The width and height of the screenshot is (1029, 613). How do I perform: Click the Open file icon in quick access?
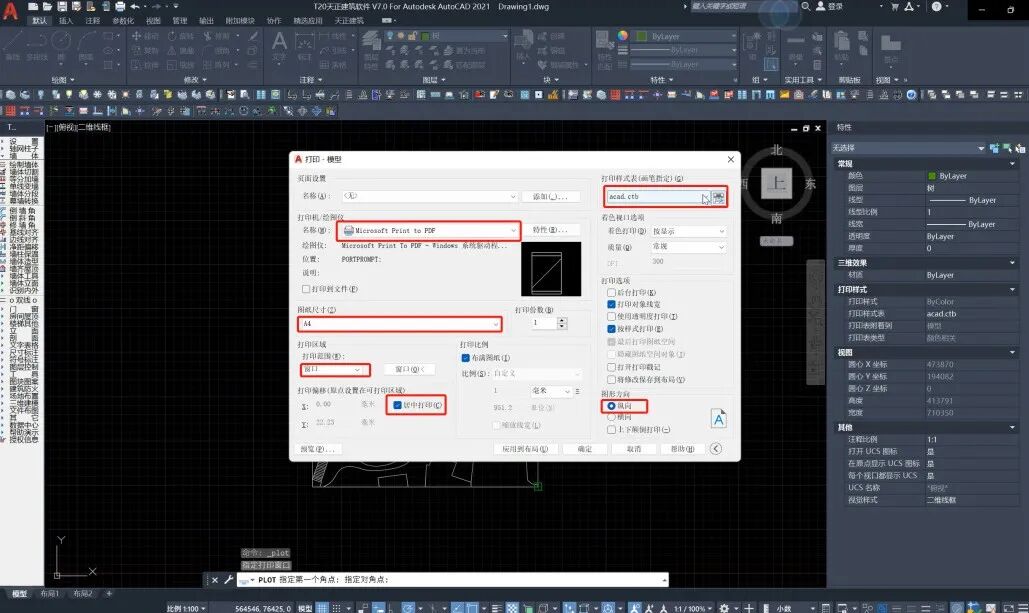[47, 7]
